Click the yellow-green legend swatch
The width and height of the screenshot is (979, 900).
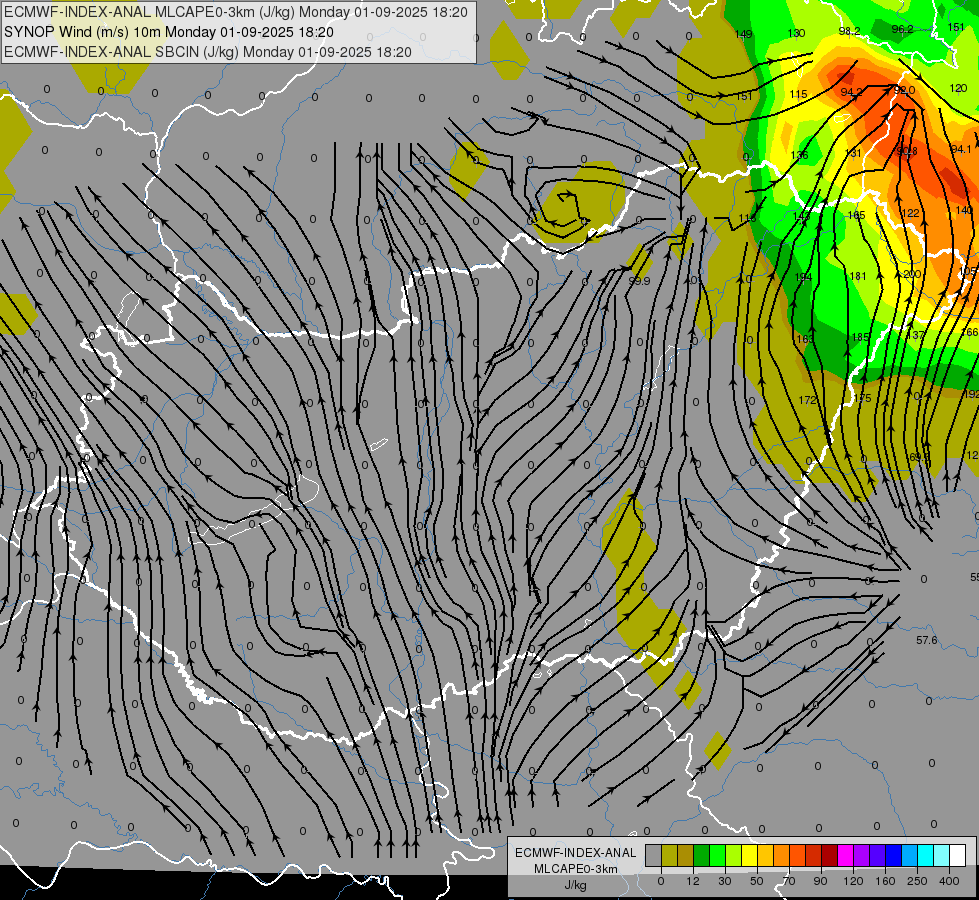(x=734, y=856)
